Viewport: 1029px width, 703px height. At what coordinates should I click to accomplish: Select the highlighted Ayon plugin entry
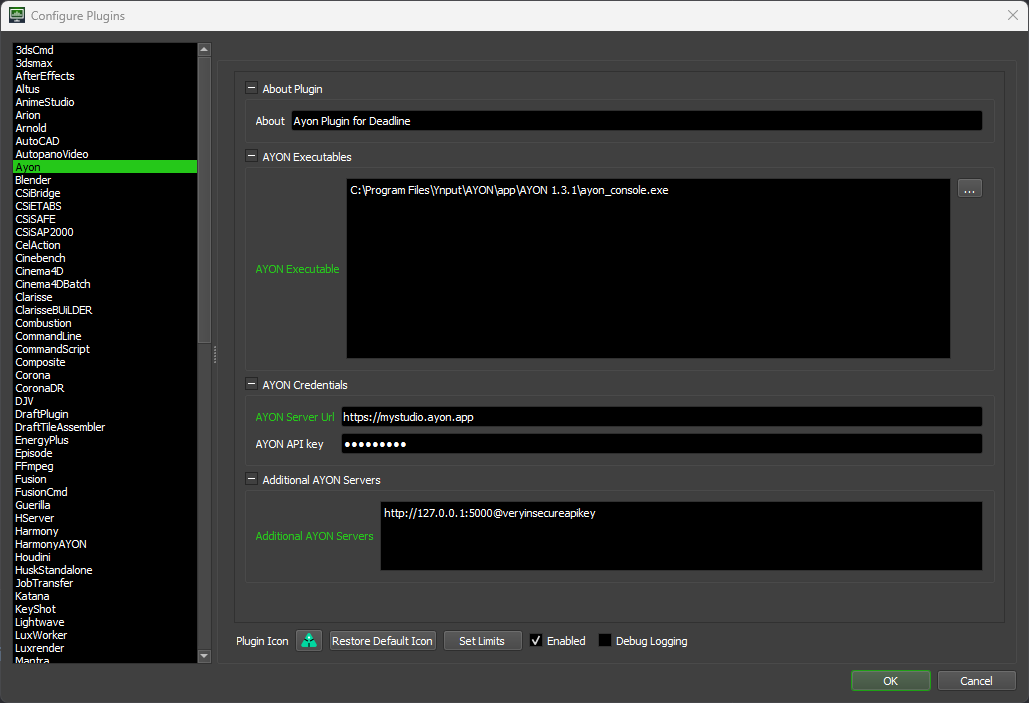pyautogui.click(x=105, y=167)
